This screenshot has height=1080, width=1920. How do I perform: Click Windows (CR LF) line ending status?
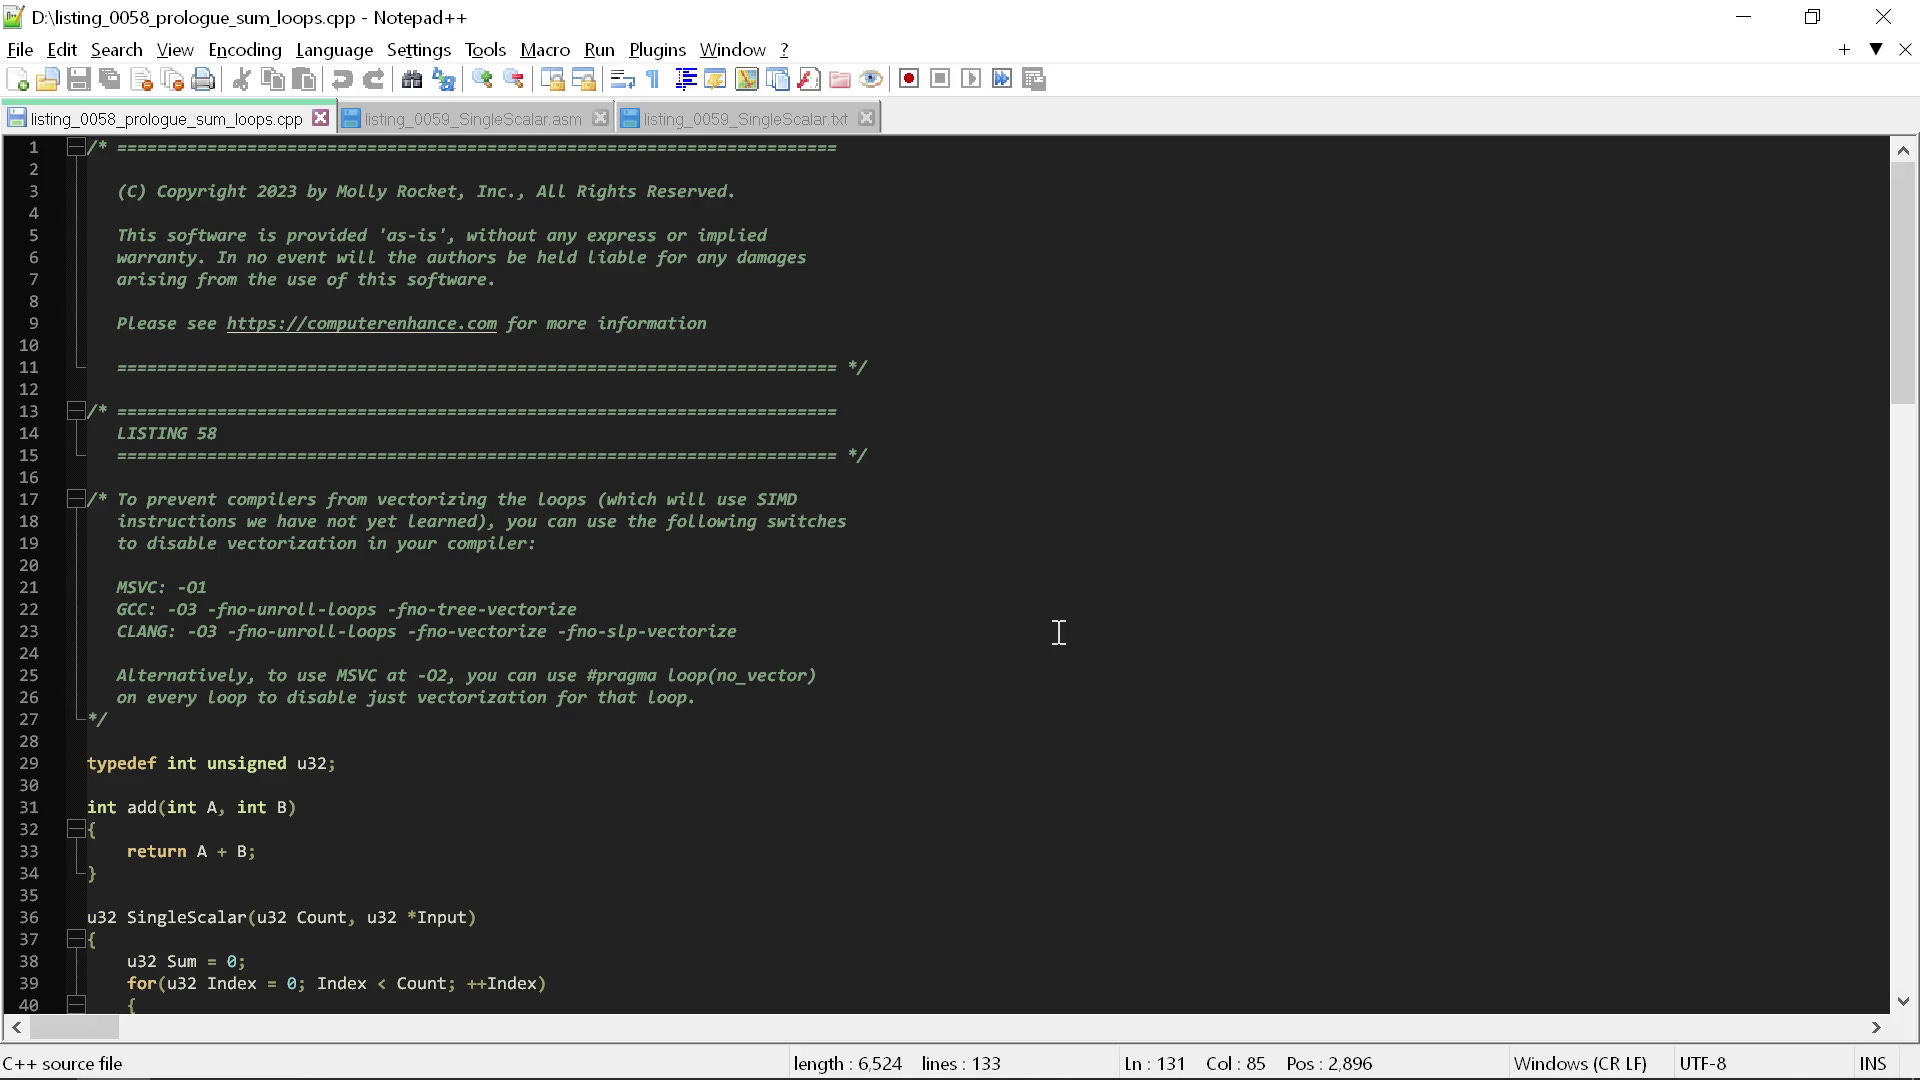pyautogui.click(x=1580, y=1064)
